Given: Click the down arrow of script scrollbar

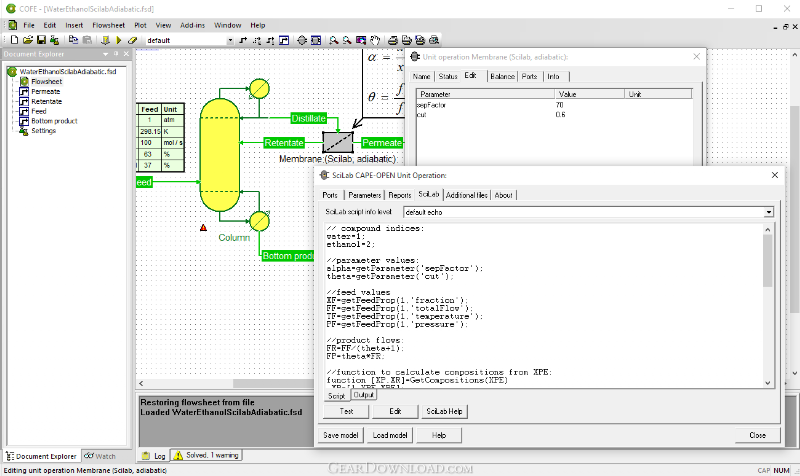Looking at the screenshot, I should (x=768, y=383).
